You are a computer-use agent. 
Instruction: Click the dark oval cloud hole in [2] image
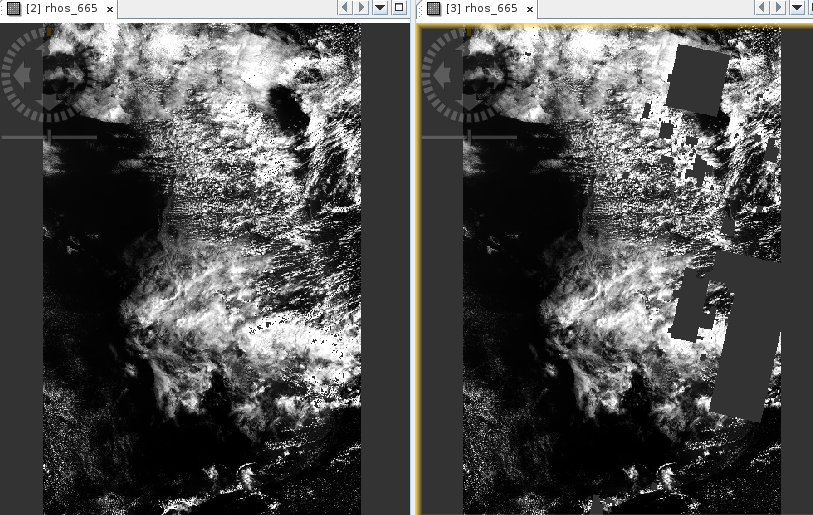tap(289, 112)
